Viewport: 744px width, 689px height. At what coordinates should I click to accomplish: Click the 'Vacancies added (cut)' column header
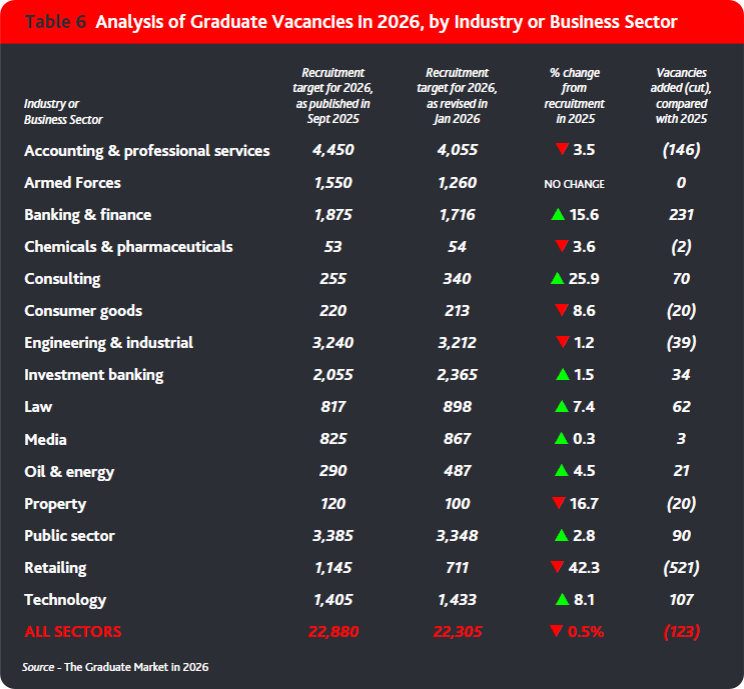680,96
